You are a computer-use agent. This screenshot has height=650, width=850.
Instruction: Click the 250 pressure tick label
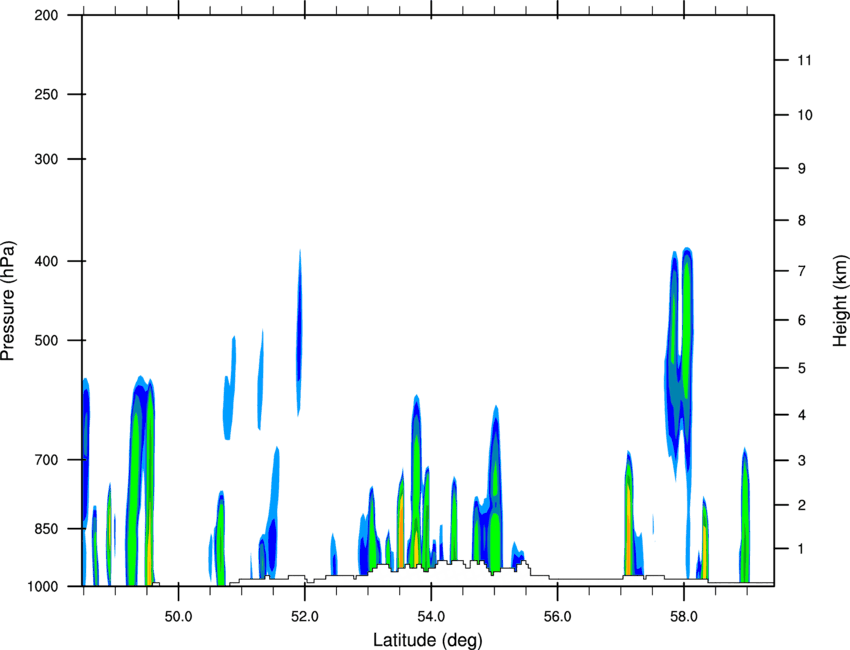coord(46,94)
